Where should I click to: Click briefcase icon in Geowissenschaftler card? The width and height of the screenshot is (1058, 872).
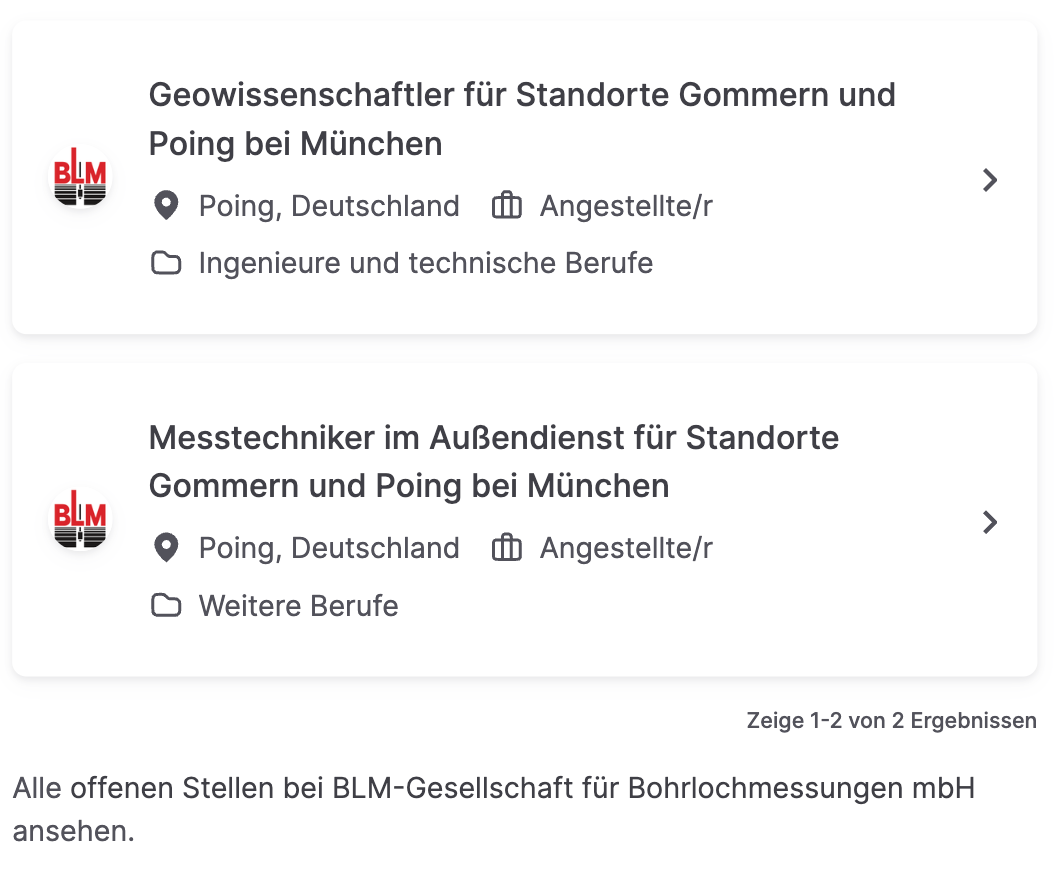[507, 205]
